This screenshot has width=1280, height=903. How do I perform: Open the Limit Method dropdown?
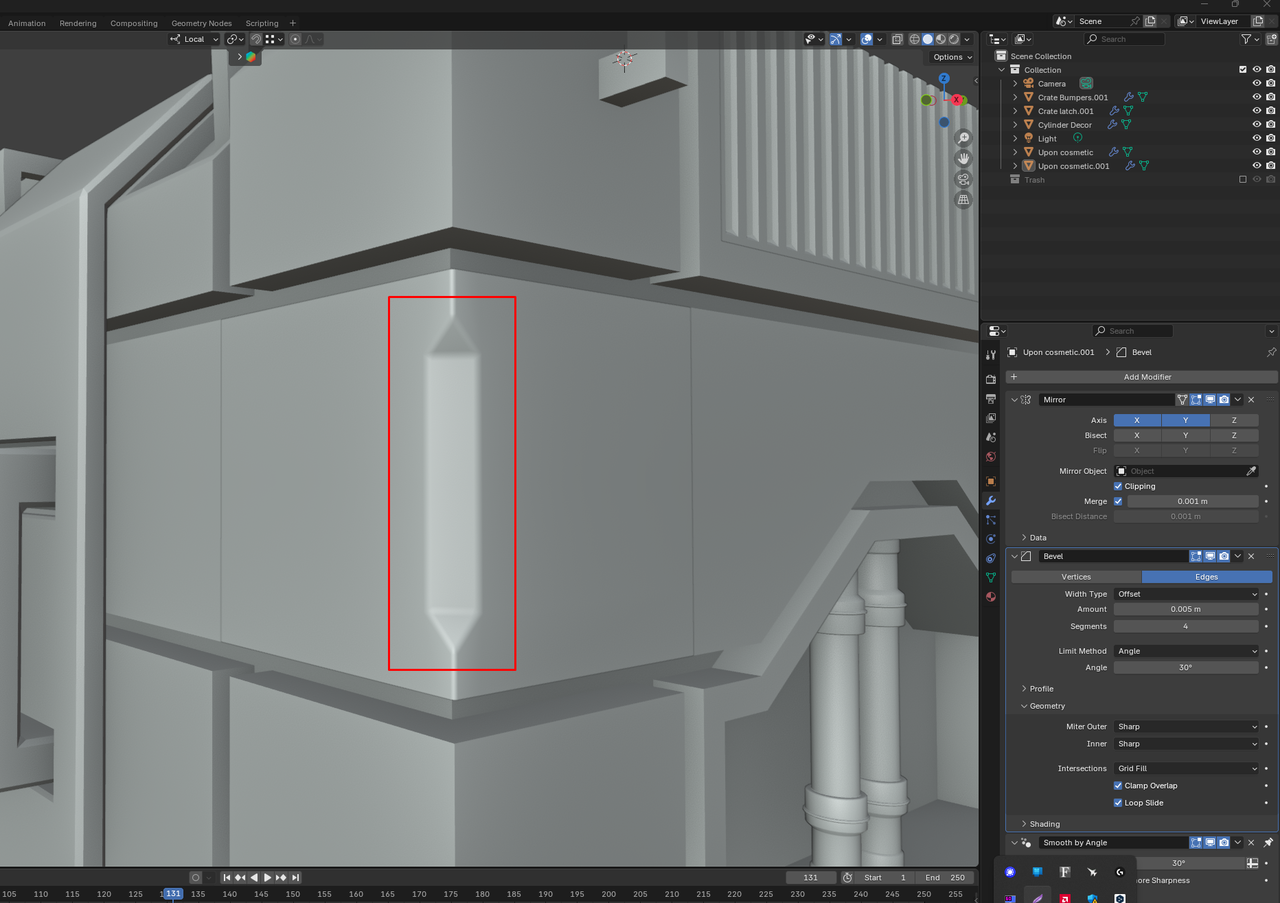[x=1186, y=651]
